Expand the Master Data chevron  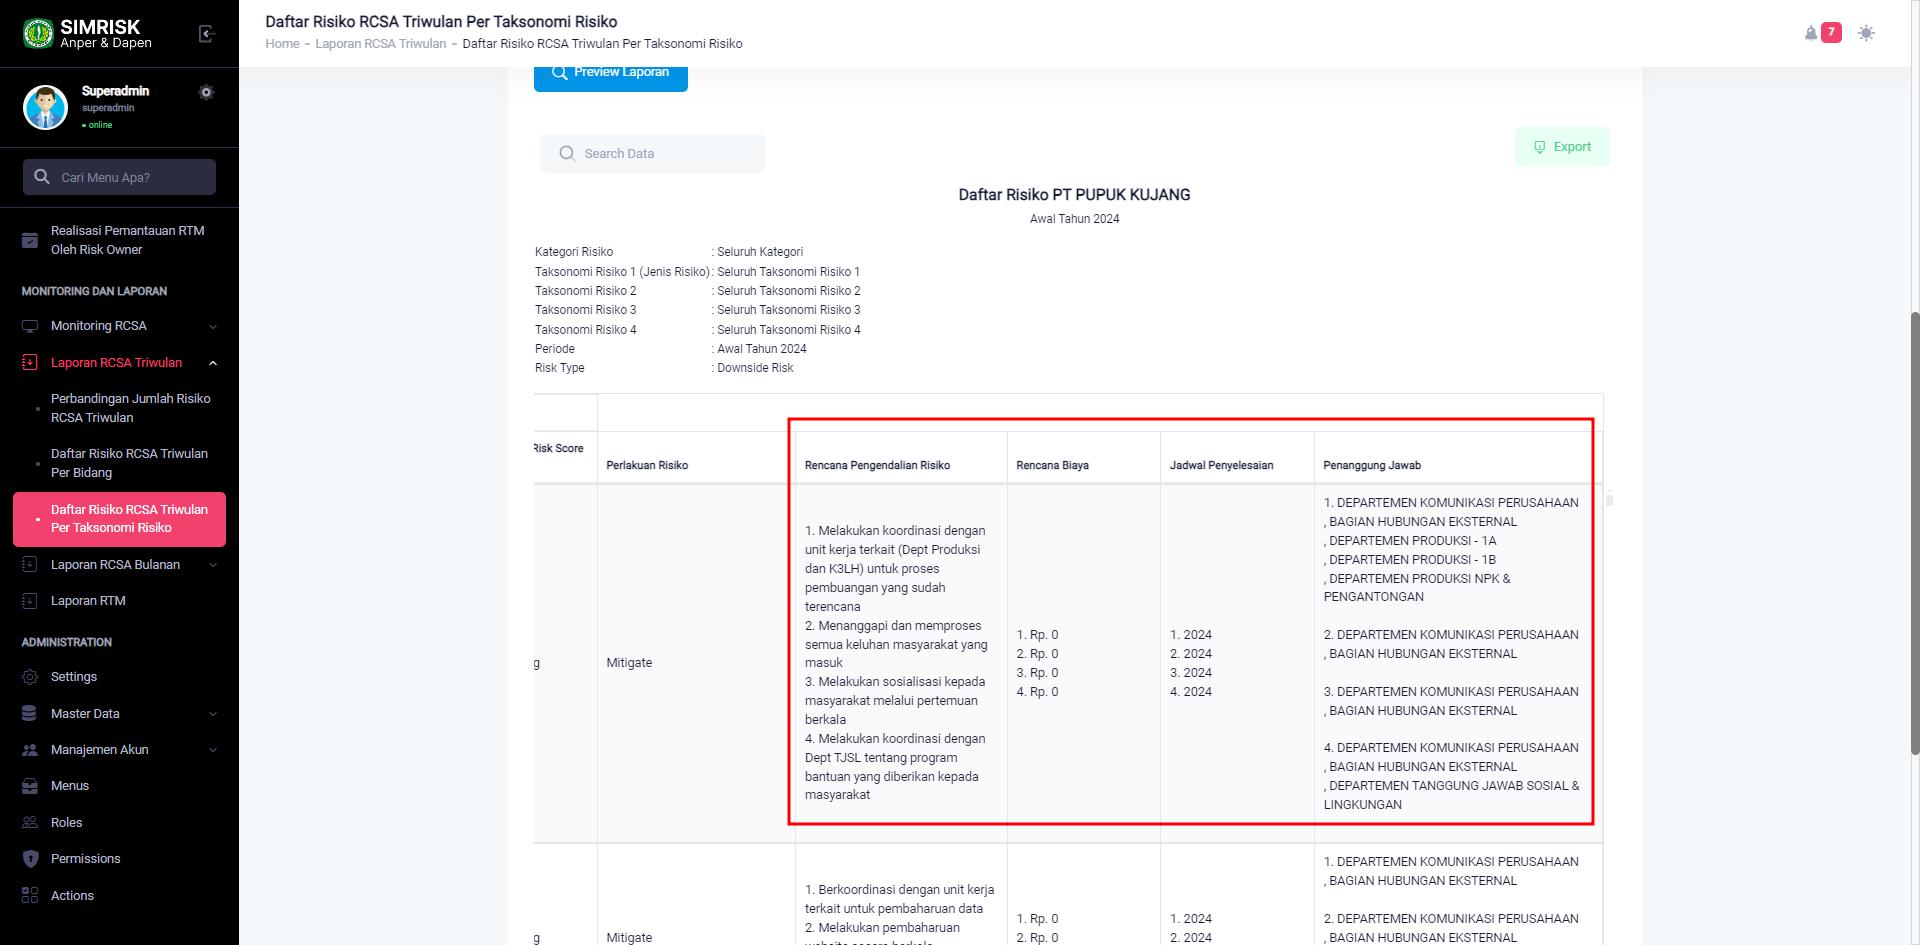pos(213,714)
